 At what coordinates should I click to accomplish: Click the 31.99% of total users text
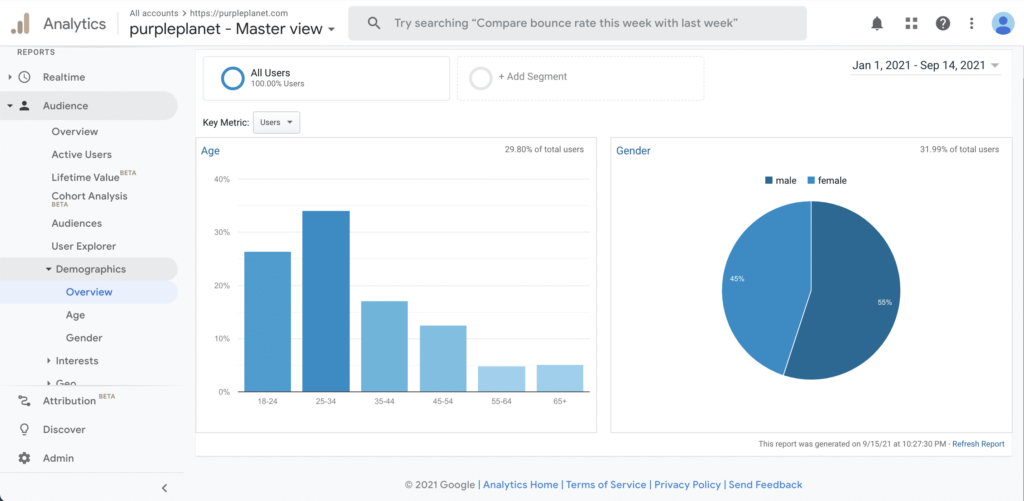959,150
